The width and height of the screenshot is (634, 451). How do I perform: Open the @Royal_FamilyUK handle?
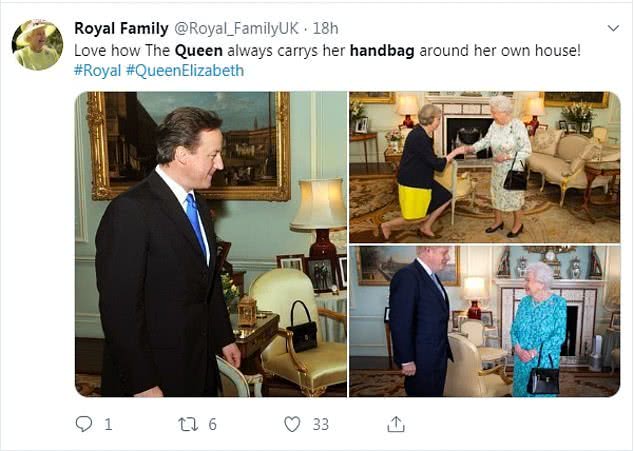pos(239,28)
